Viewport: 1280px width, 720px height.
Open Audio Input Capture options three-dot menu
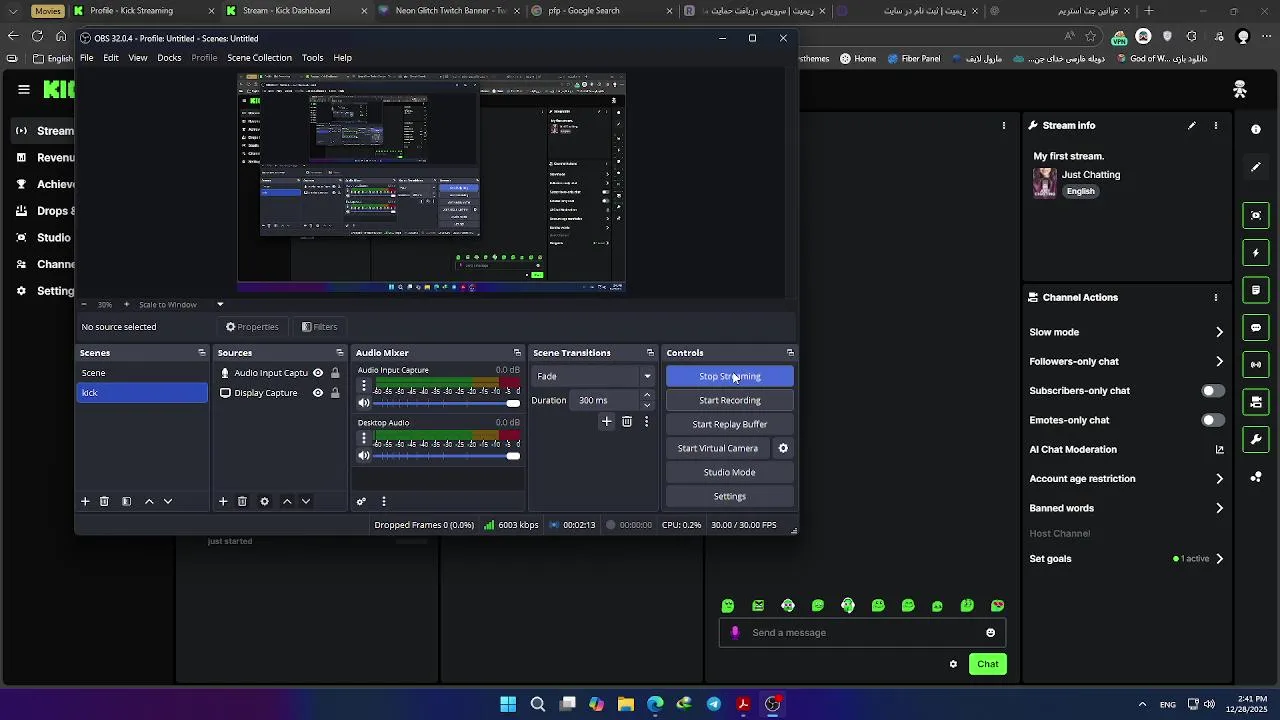click(x=364, y=385)
